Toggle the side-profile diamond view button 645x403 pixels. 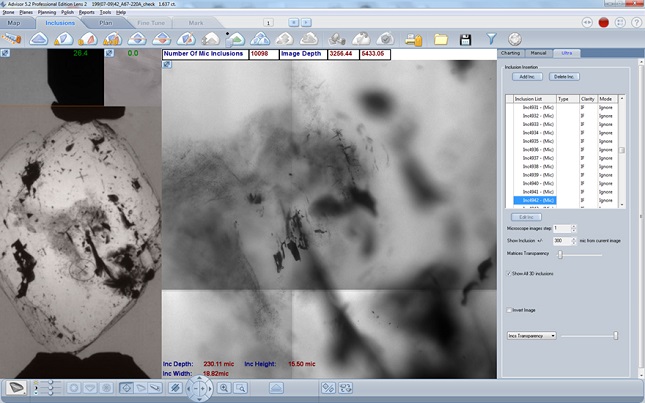pos(90,388)
